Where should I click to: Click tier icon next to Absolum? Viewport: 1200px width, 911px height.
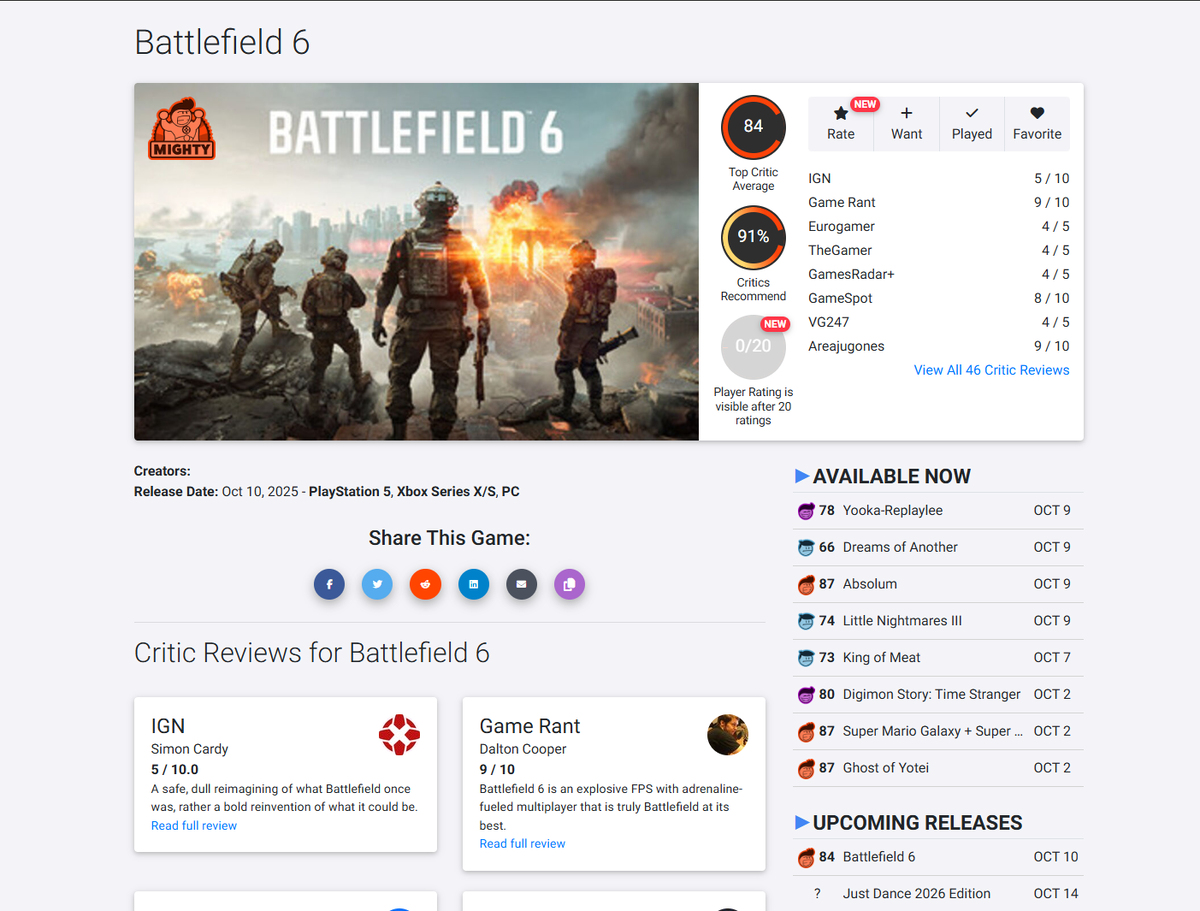tap(806, 584)
